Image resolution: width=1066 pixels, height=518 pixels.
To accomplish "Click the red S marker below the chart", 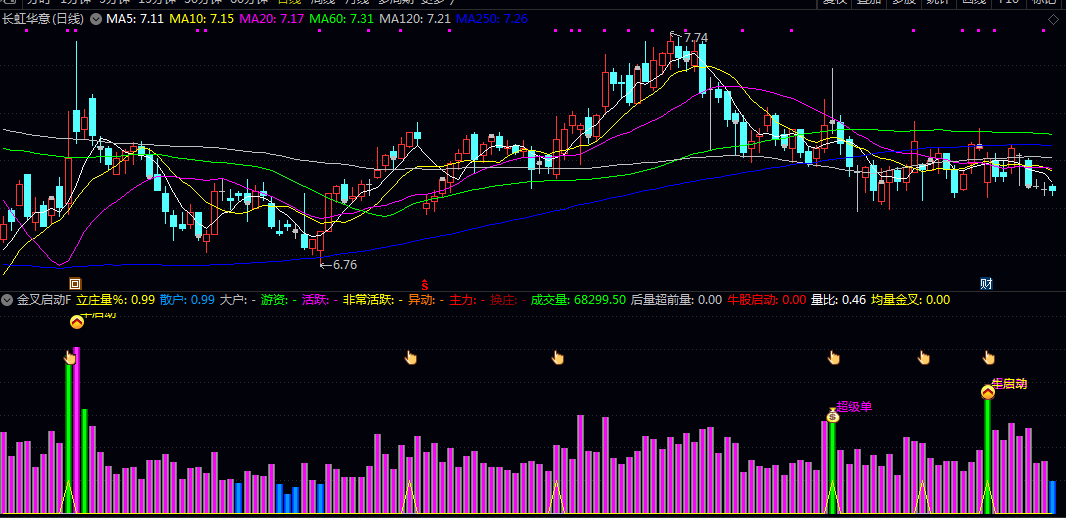I will point(425,283).
